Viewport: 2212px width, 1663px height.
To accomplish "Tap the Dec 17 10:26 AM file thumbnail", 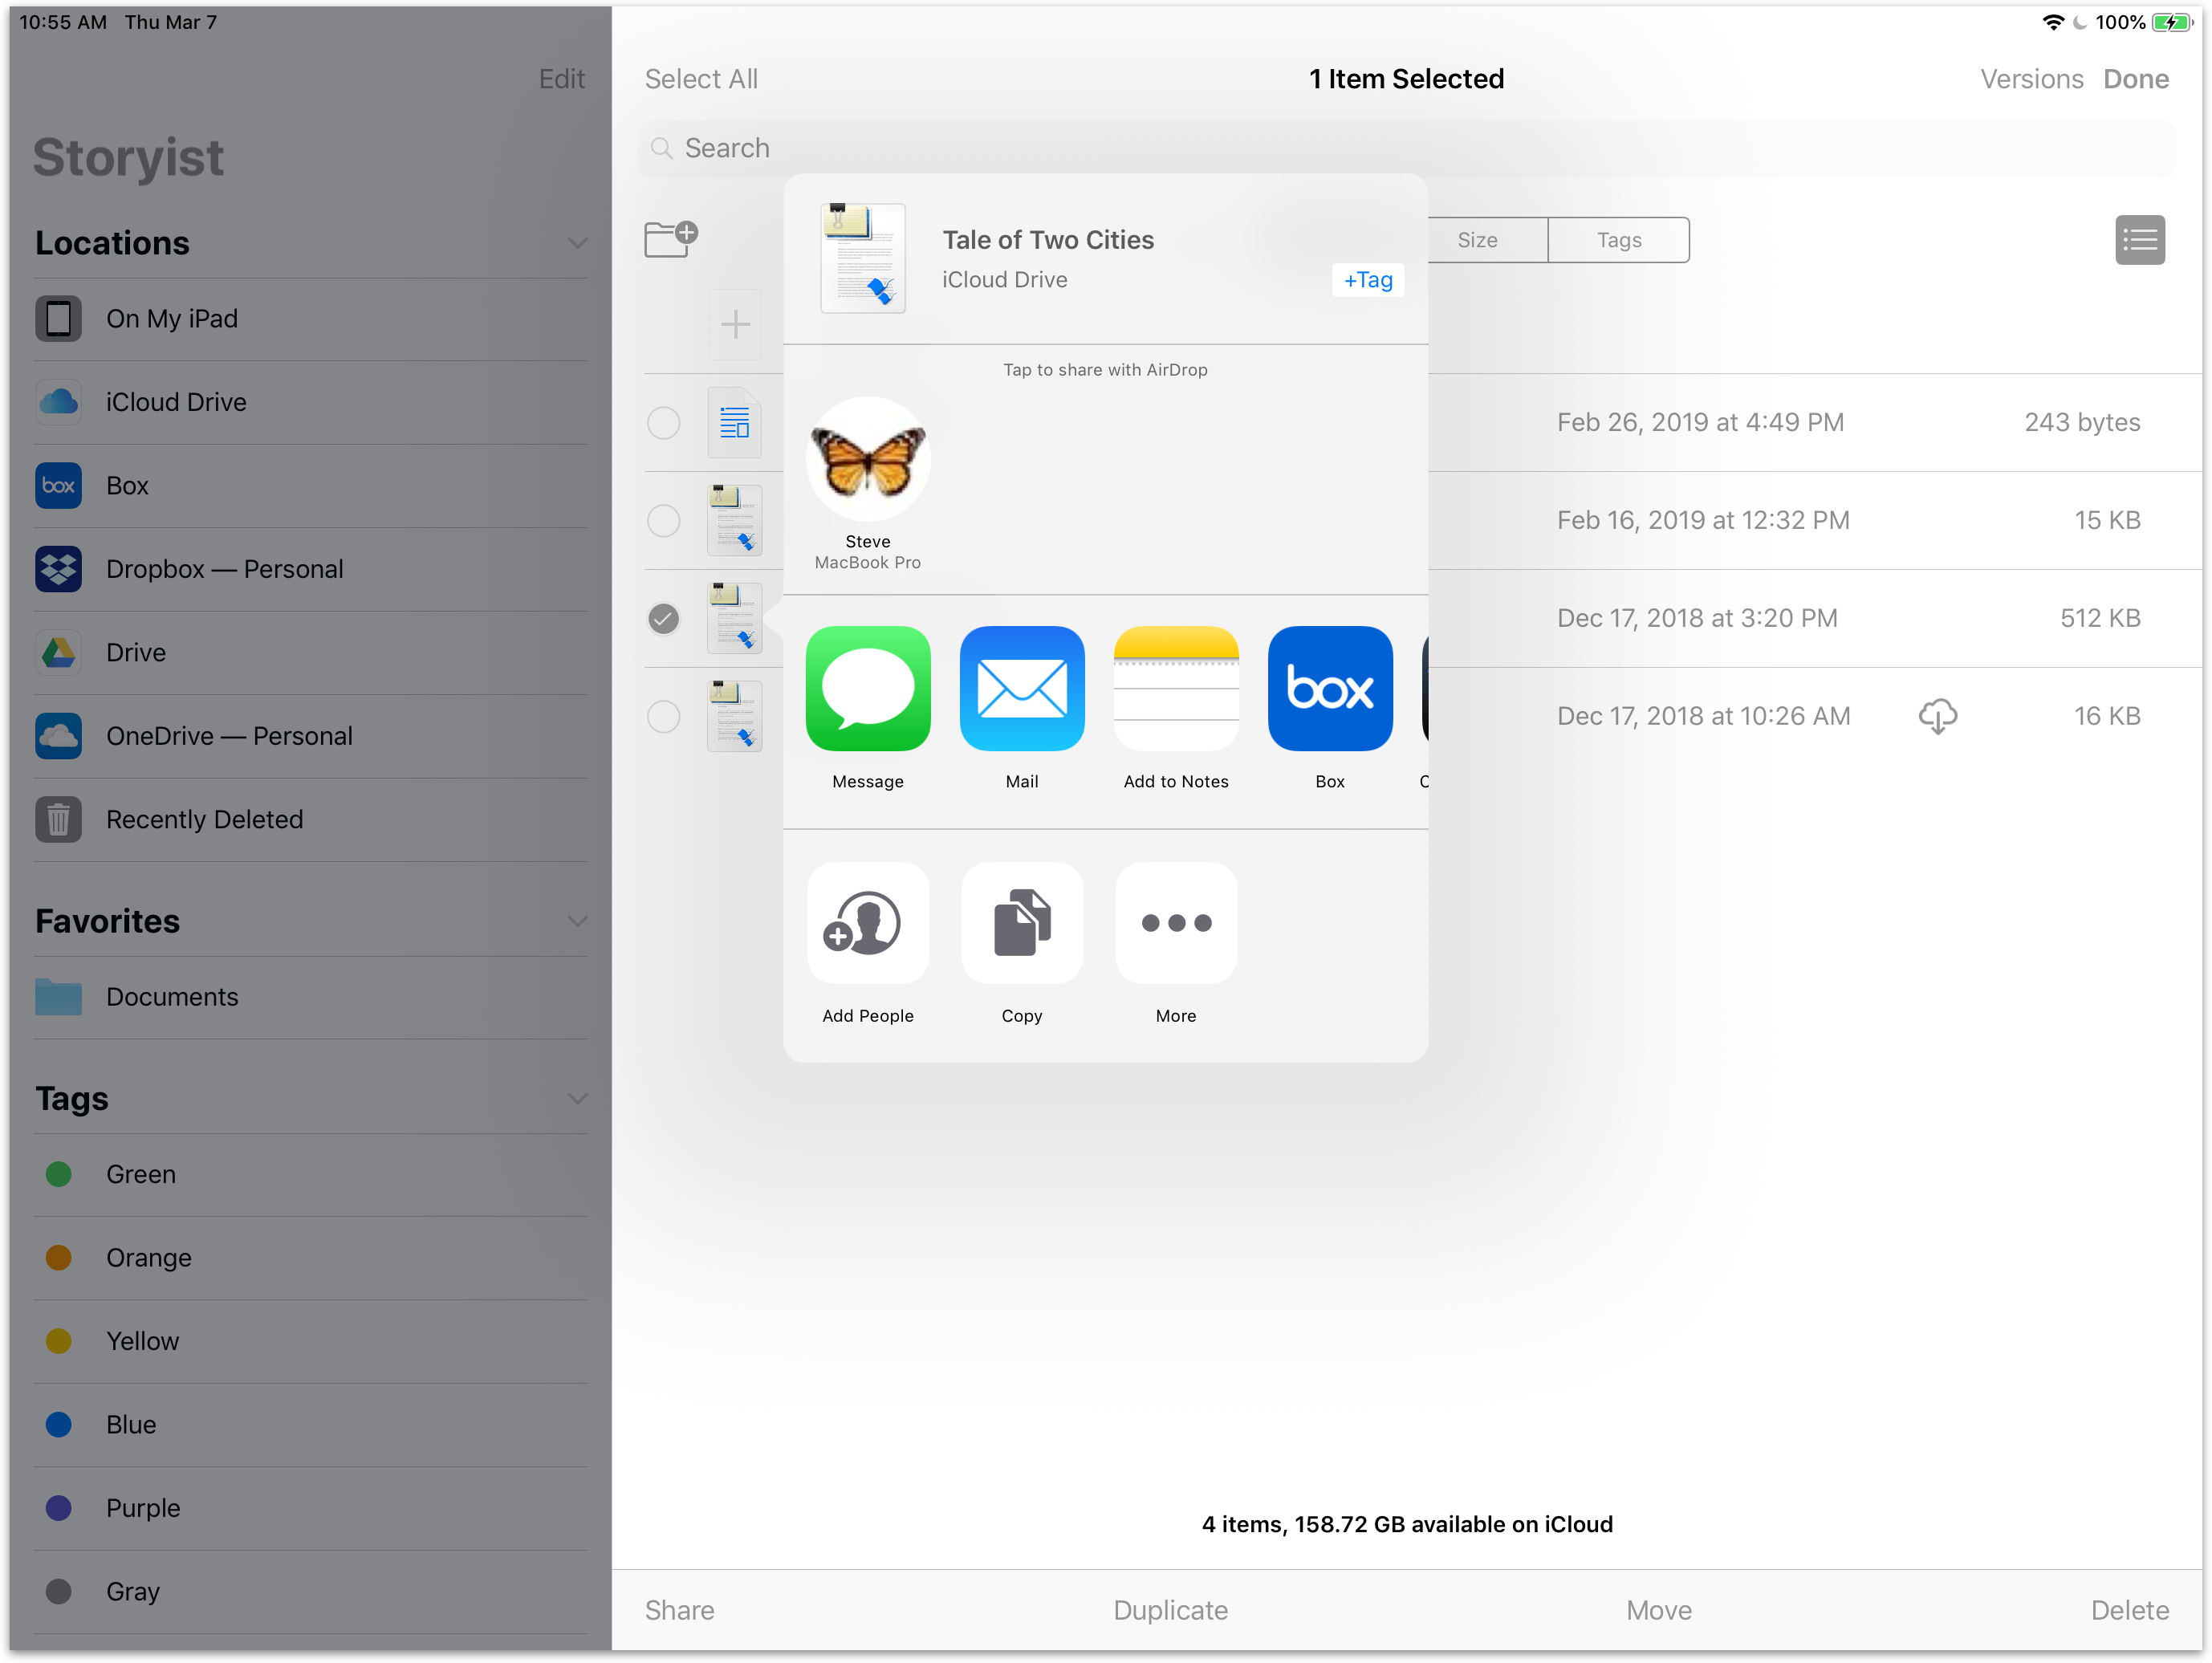I will pyautogui.click(x=734, y=716).
